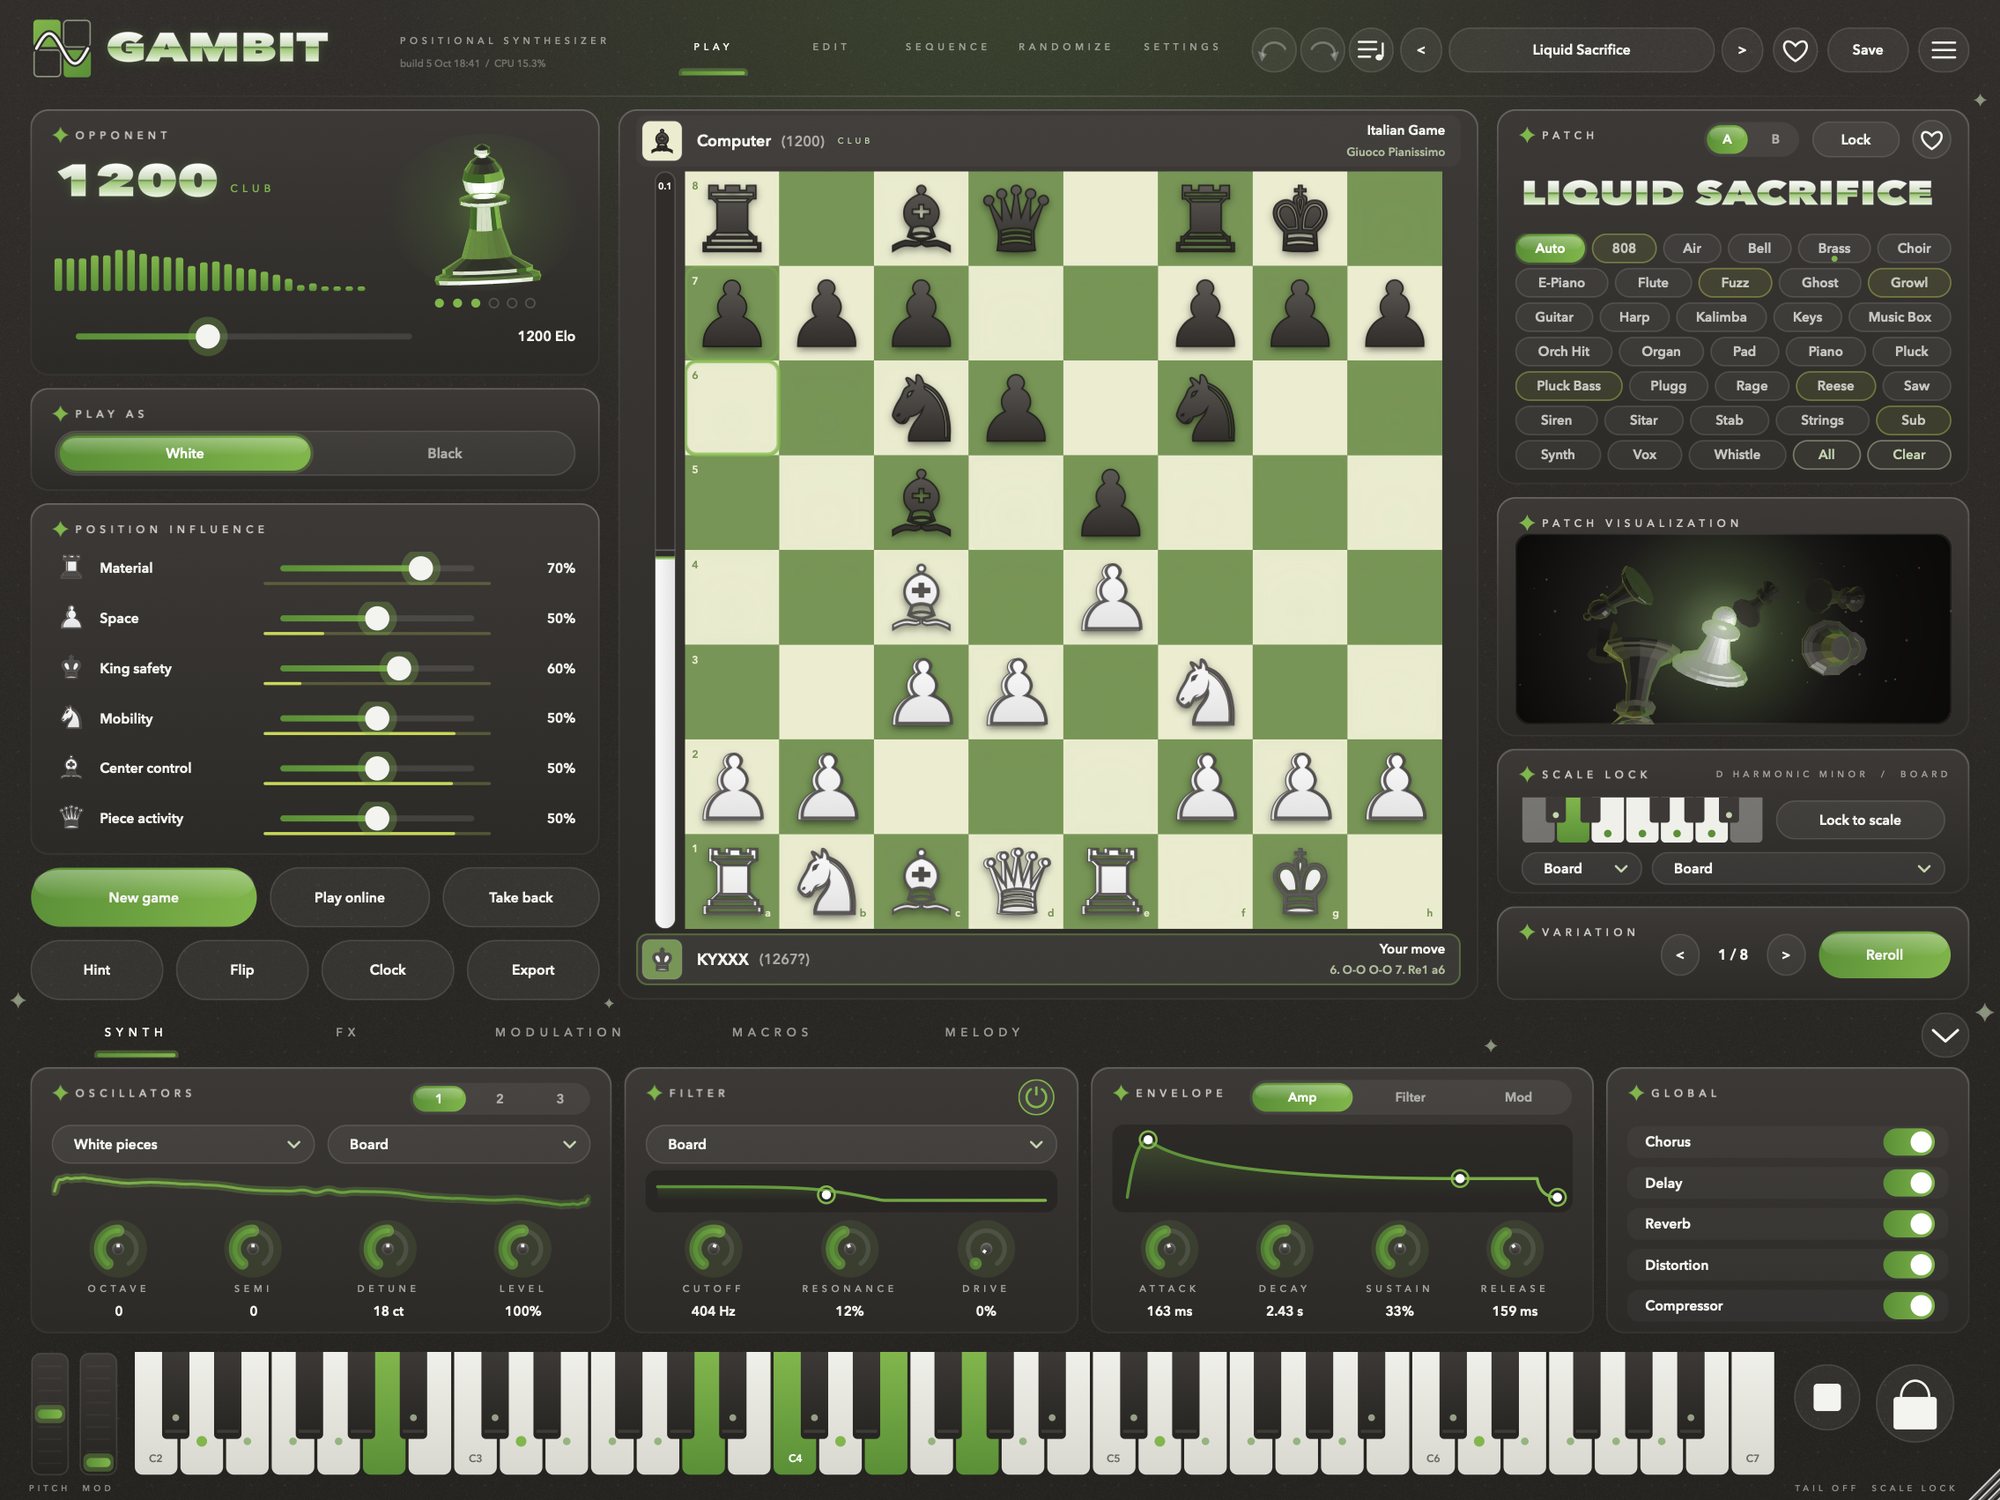Image resolution: width=2000 pixels, height=1500 pixels.
Task: Click Liquid Sacrifice preset name field
Action: point(1581,50)
